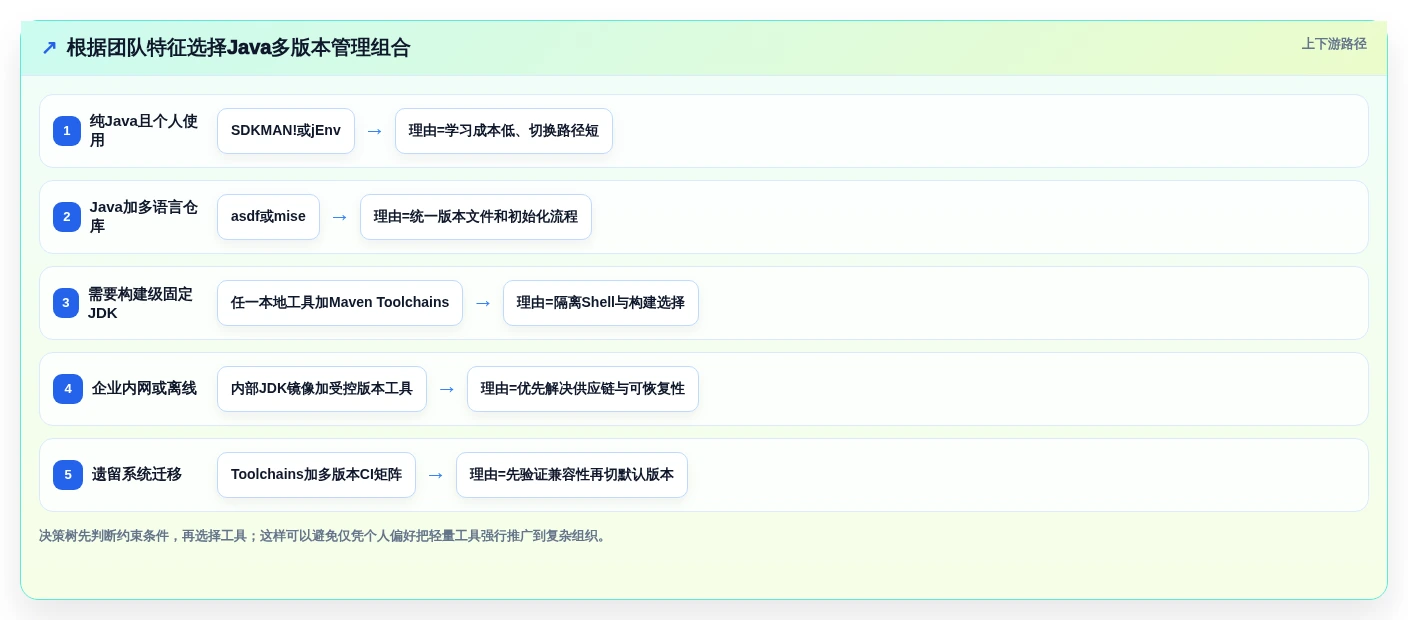
Task: Click the 内部JDK镜像加受控版本工具 chip
Action: 322,389
